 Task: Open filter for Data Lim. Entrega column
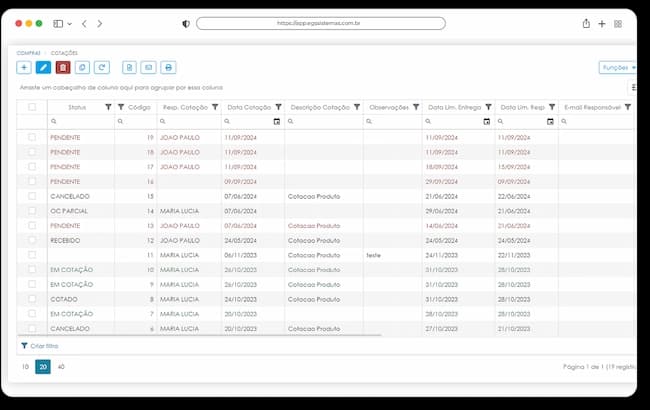coord(489,107)
